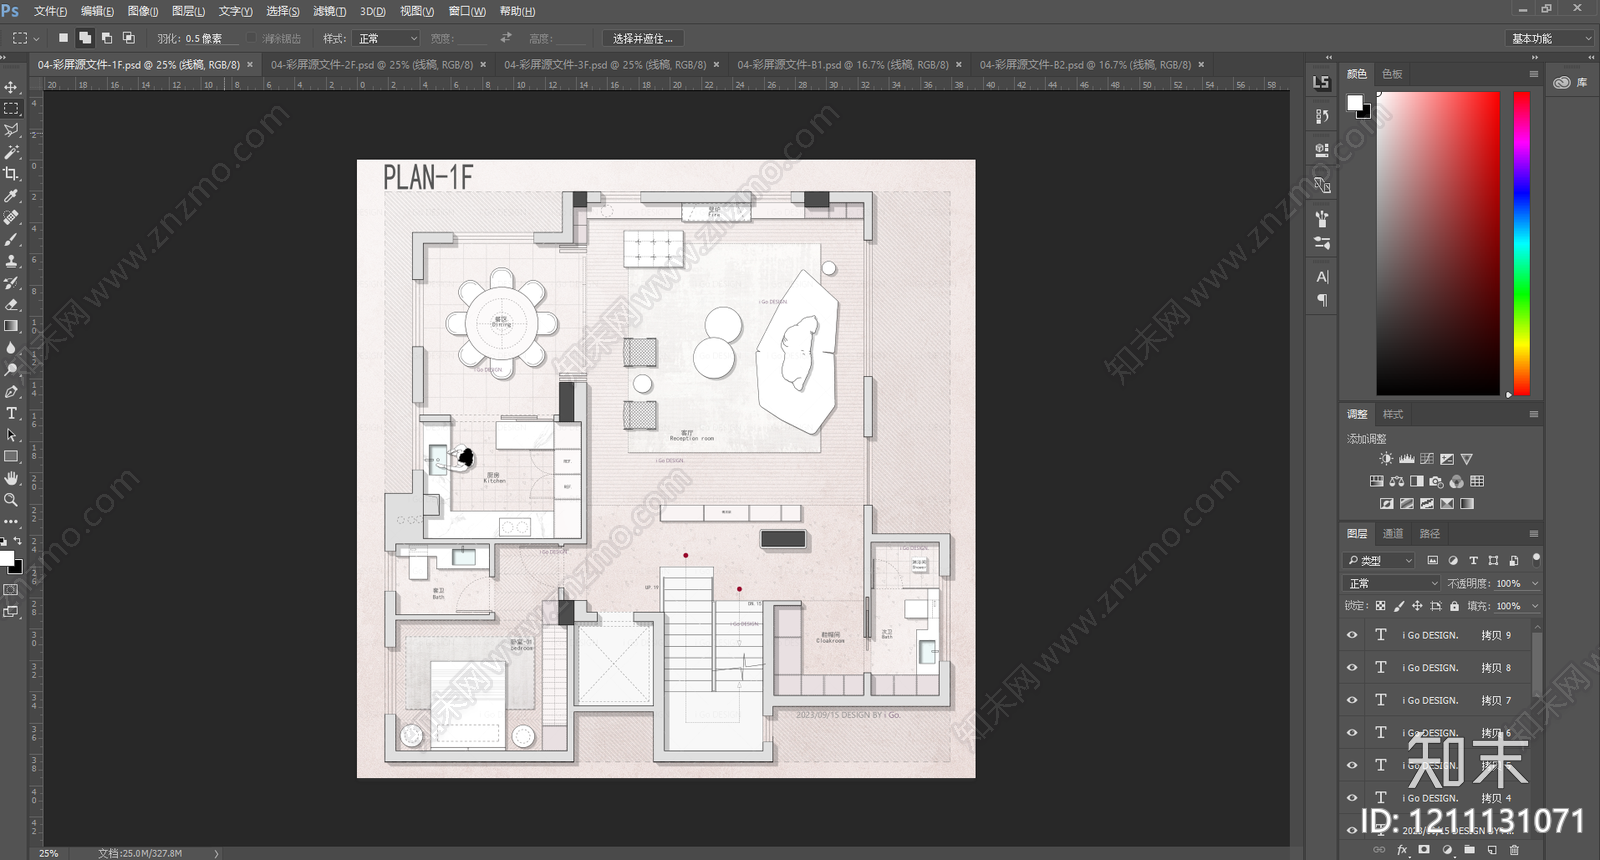Select the Polygonal Lasso tool
The width and height of the screenshot is (1600, 860).
click(11, 130)
